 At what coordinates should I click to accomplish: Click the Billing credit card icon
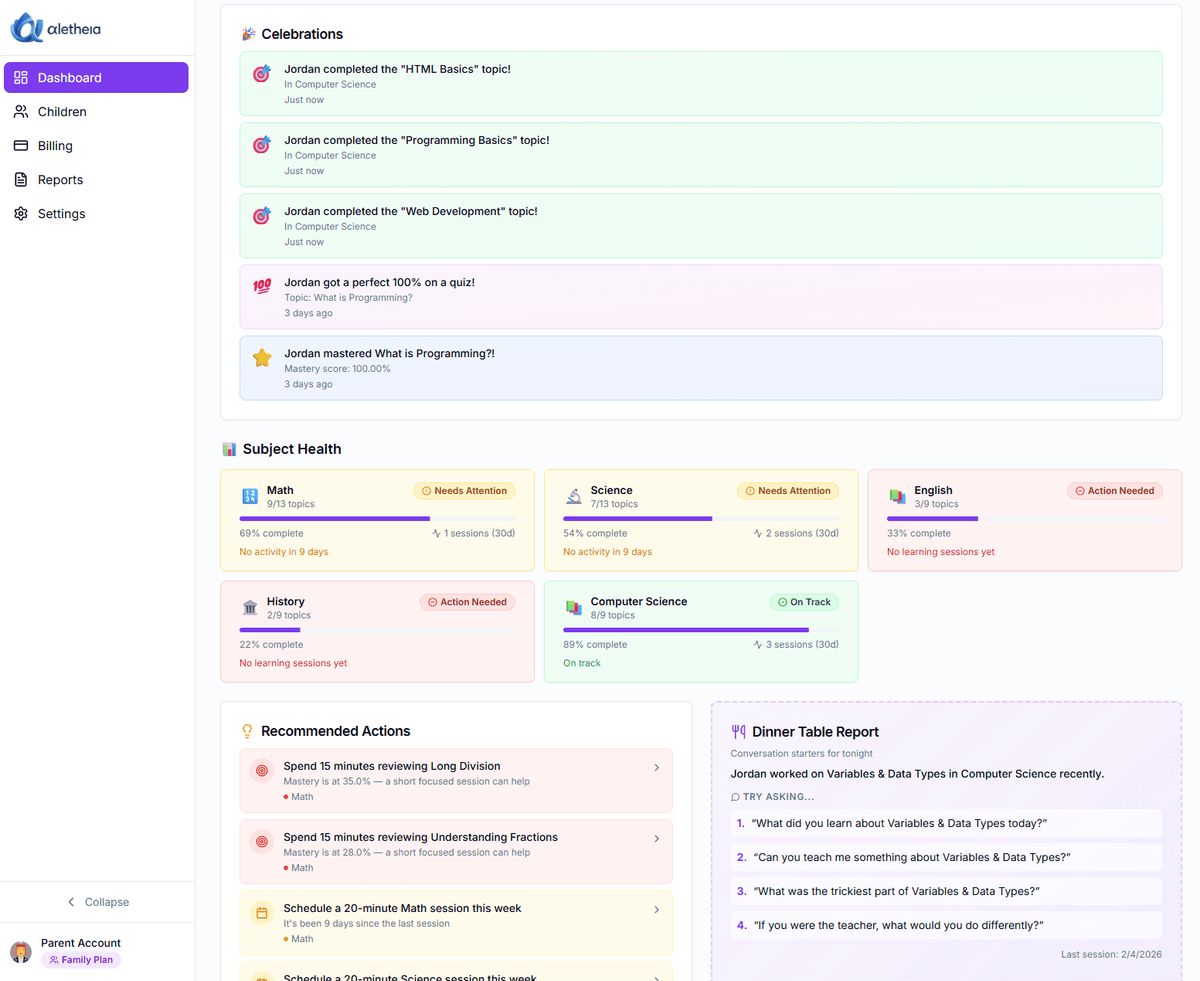22,145
